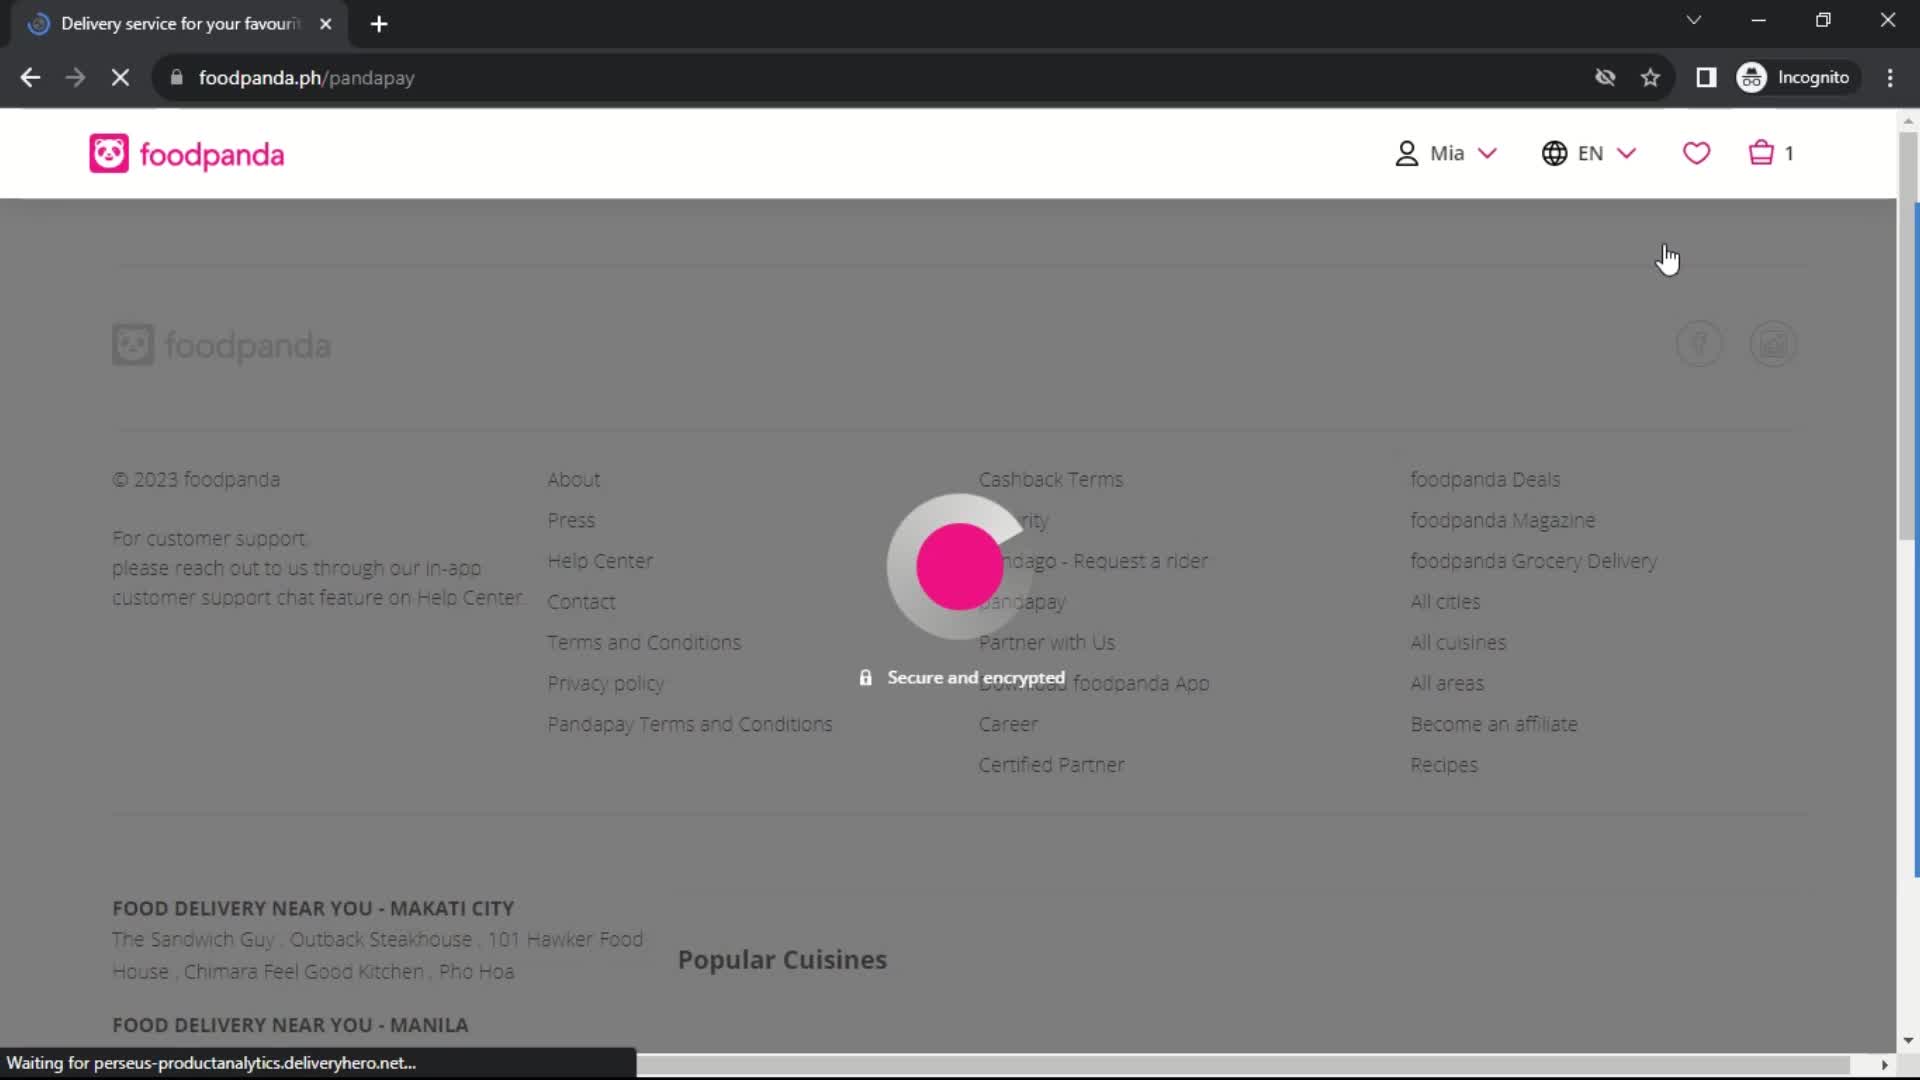1920x1080 pixels.
Task: Open foodpanda Deals link
Action: pos(1485,479)
